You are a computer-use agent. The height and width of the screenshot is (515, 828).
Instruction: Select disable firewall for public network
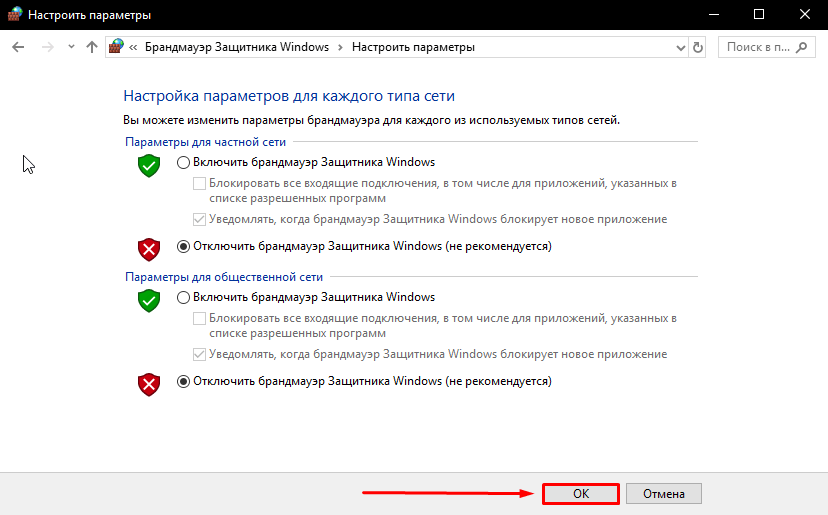(x=183, y=381)
